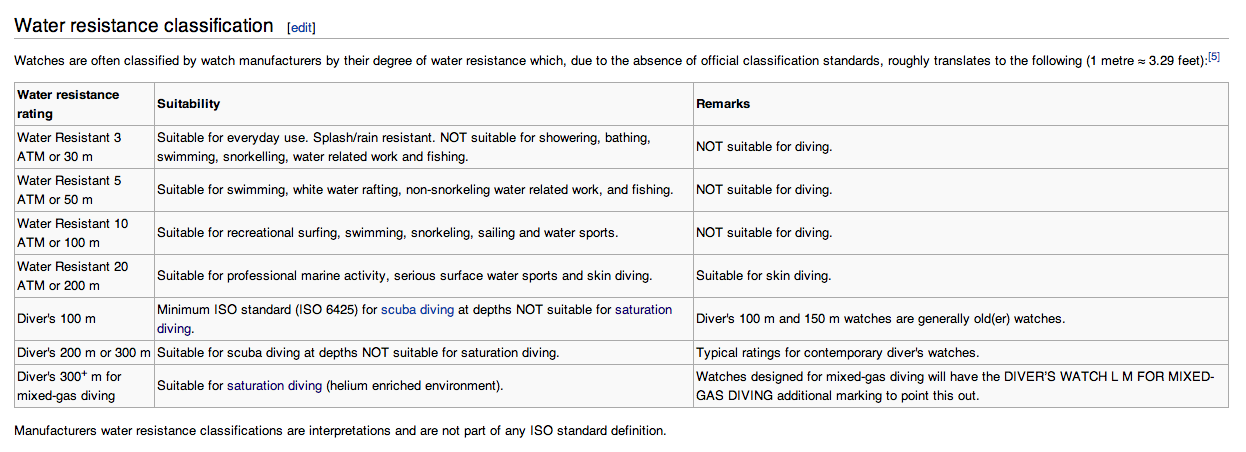Click the edit link beside the section heading
Screen dimensions: 1246x452
[x=300, y=27]
